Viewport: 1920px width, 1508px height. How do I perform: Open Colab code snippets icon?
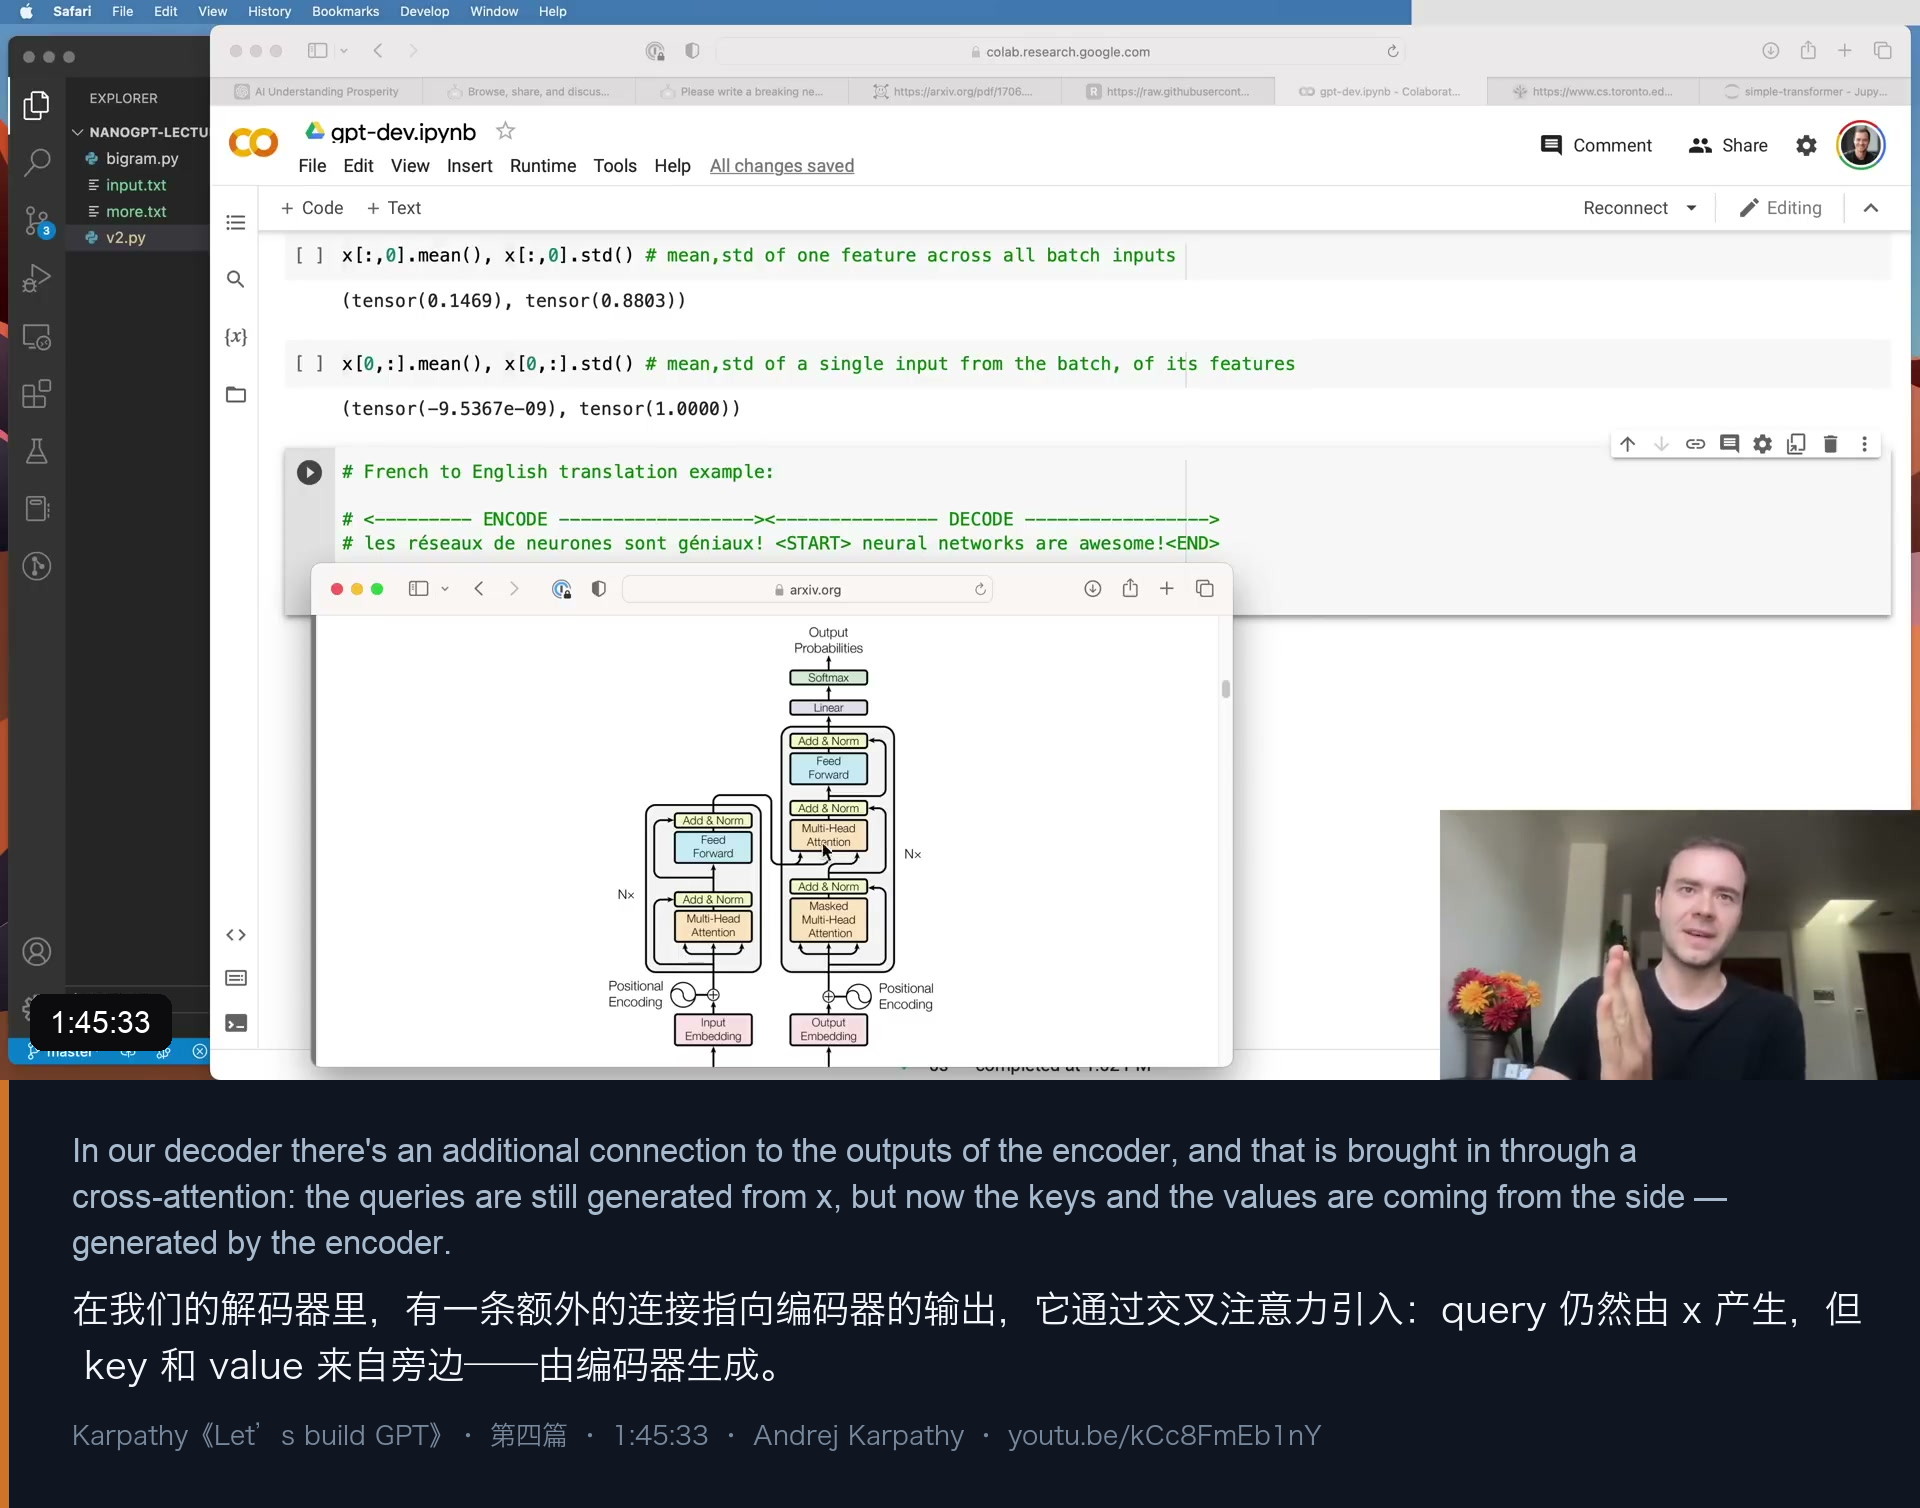coord(236,935)
